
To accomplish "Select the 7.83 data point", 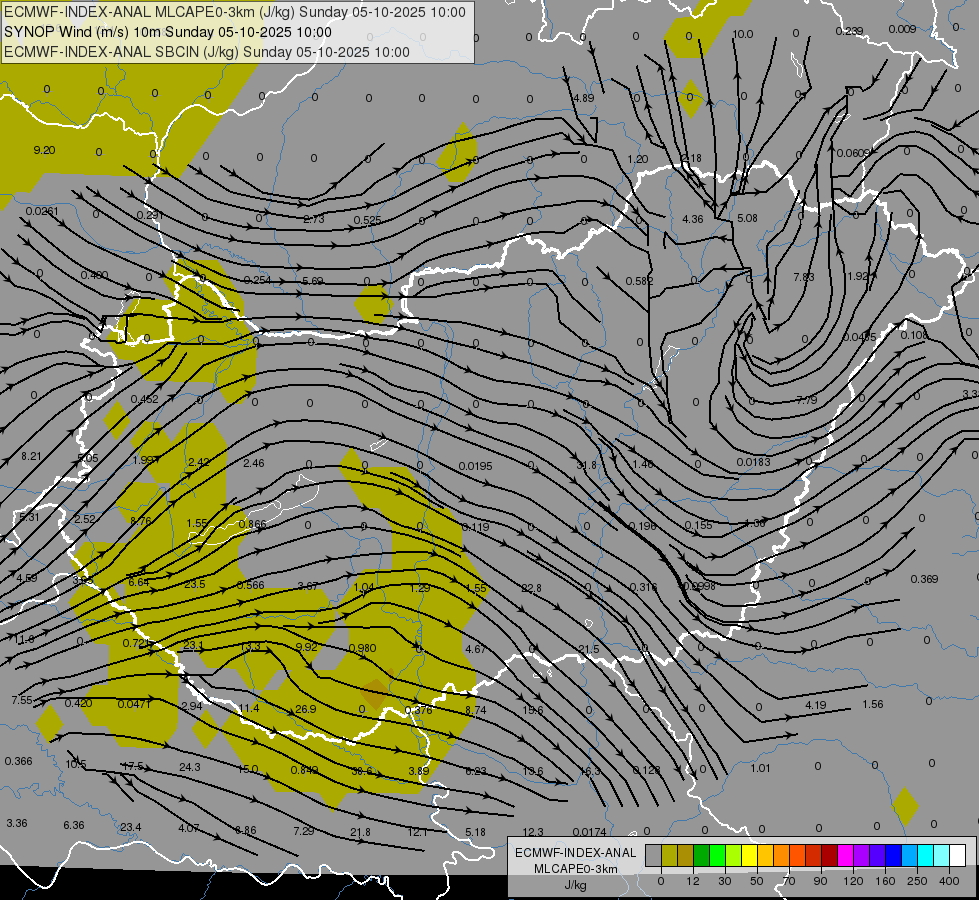I will tap(804, 277).
